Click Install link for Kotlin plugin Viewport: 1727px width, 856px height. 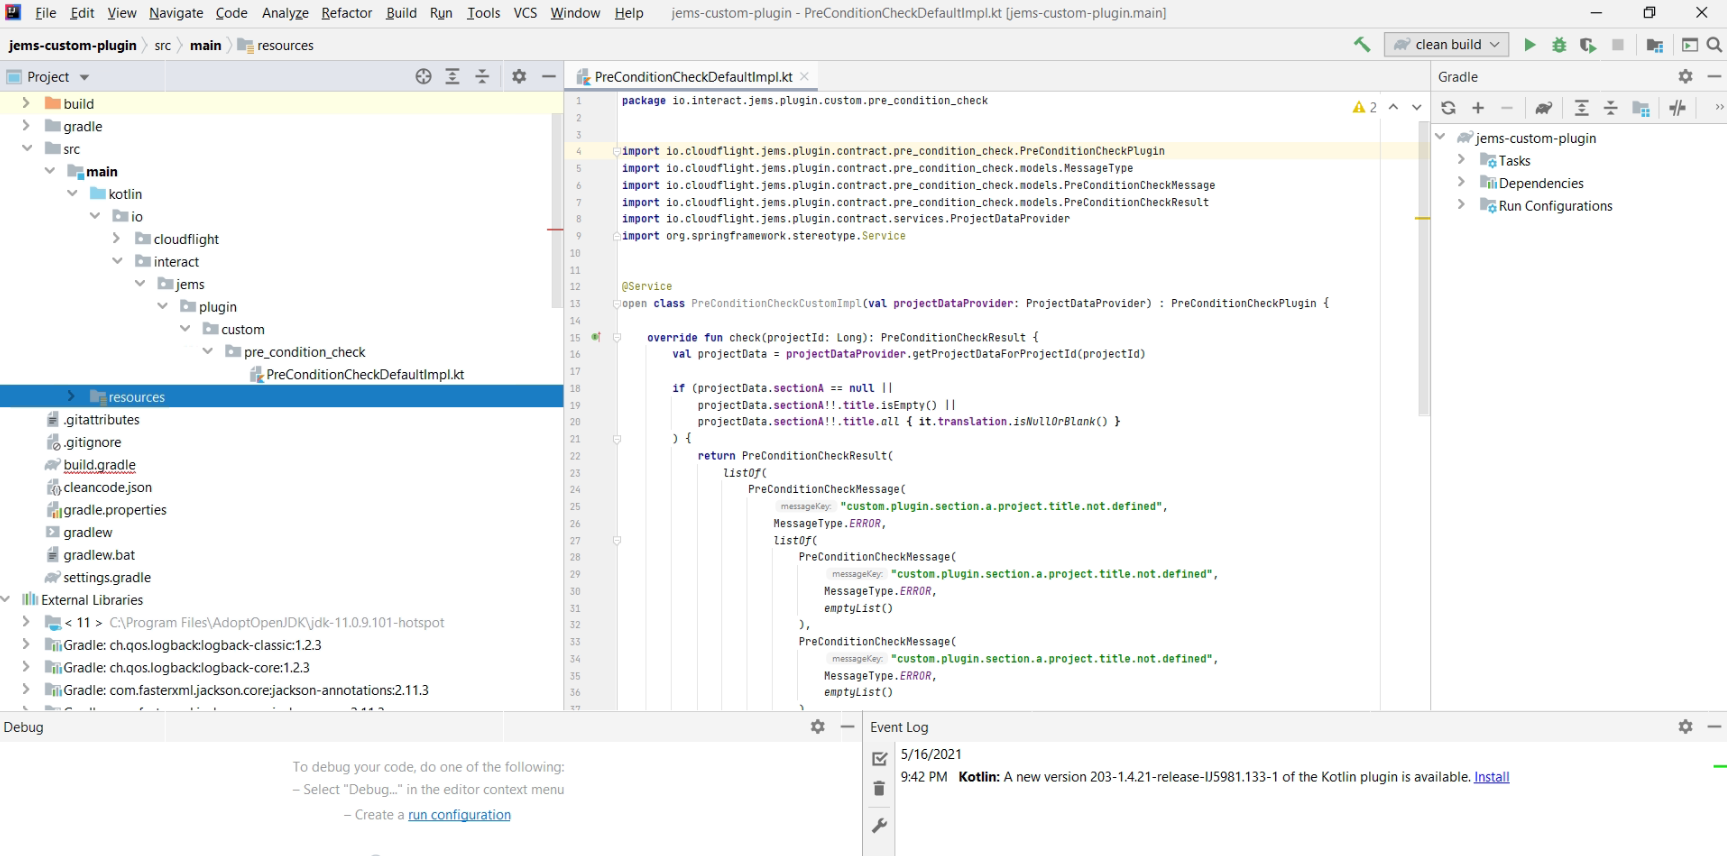(x=1491, y=777)
